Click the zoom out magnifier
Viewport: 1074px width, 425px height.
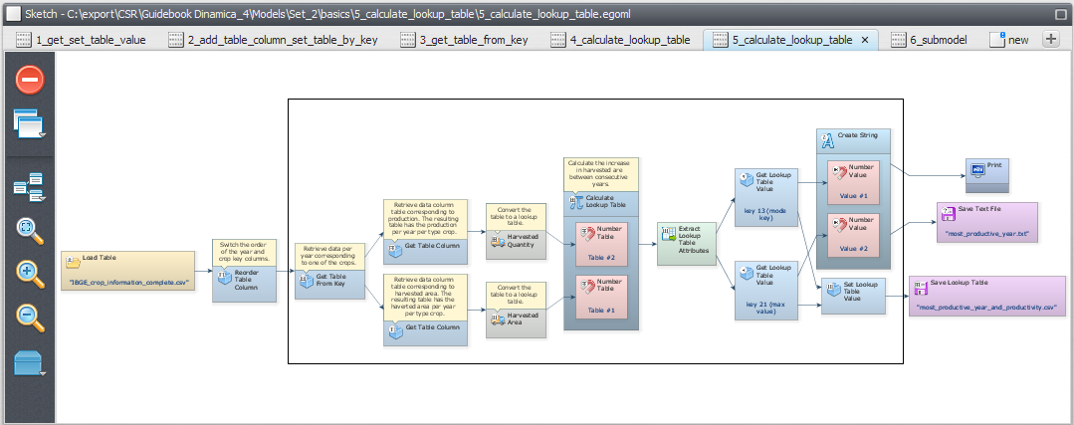pyautogui.click(x=30, y=317)
